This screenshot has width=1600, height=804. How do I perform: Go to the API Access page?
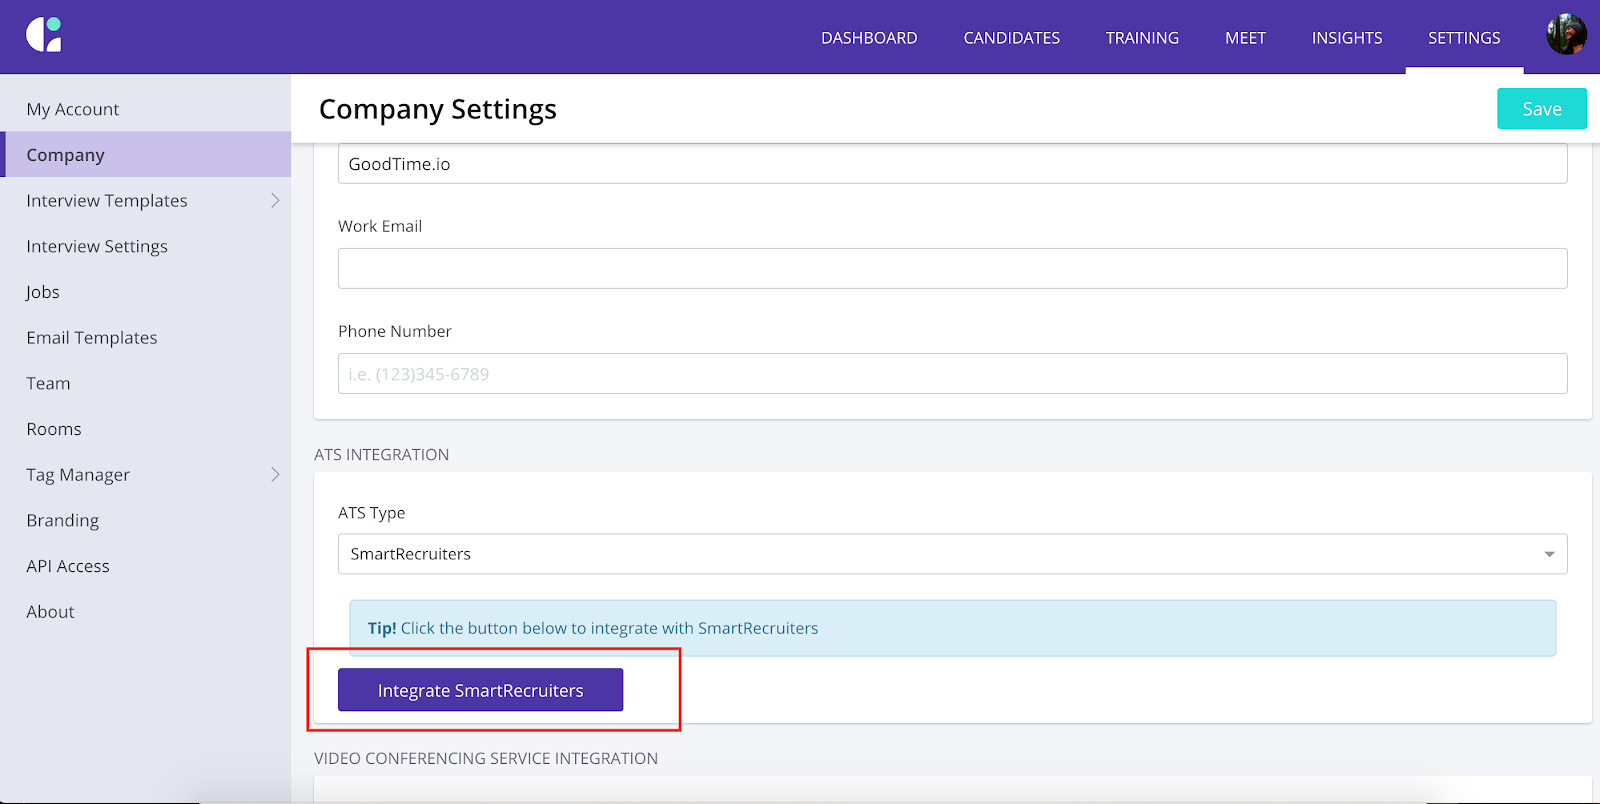(x=68, y=566)
